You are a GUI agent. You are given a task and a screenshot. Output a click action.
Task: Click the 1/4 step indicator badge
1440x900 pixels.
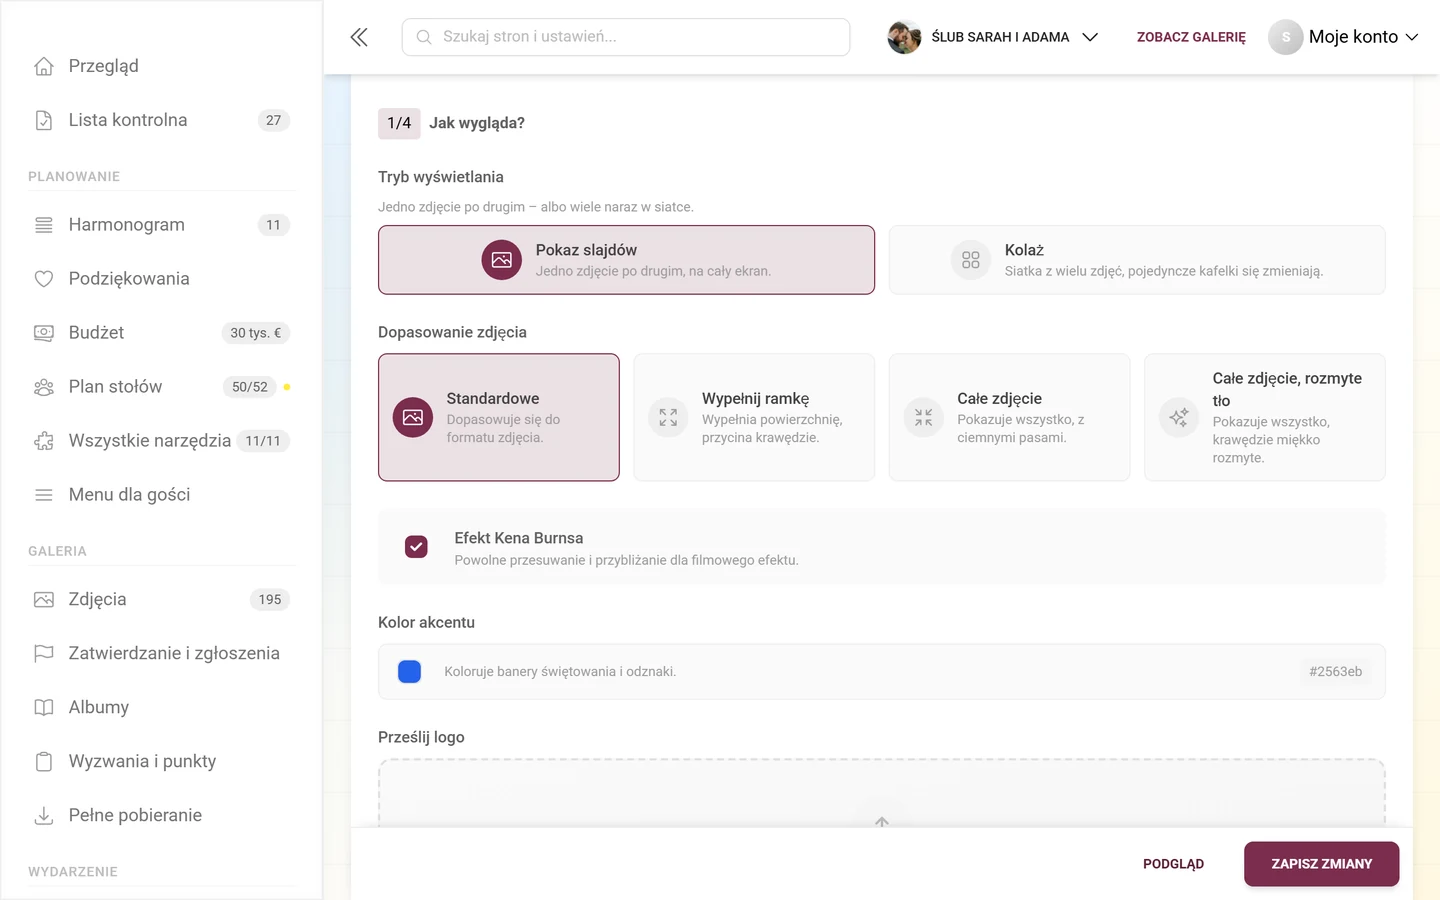(399, 123)
